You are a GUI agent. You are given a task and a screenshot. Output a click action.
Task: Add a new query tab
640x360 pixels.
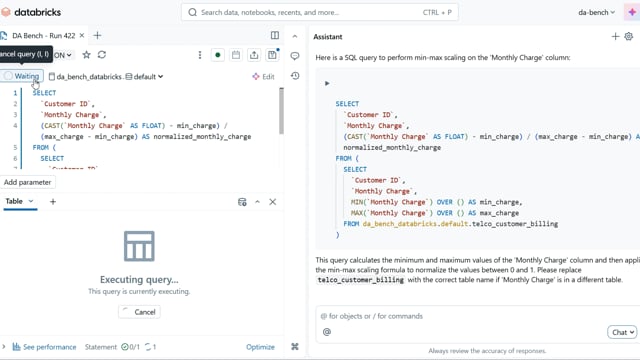click(x=97, y=36)
